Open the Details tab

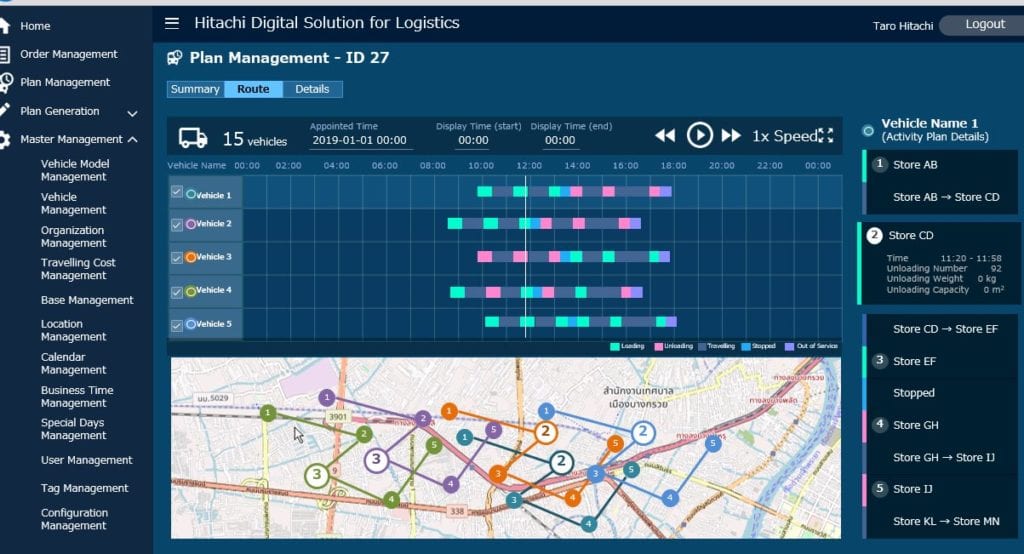[312, 89]
